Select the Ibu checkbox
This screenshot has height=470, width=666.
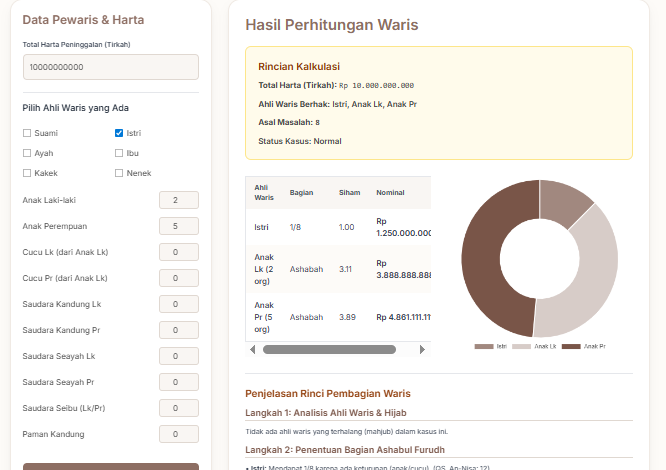[x=119, y=153]
